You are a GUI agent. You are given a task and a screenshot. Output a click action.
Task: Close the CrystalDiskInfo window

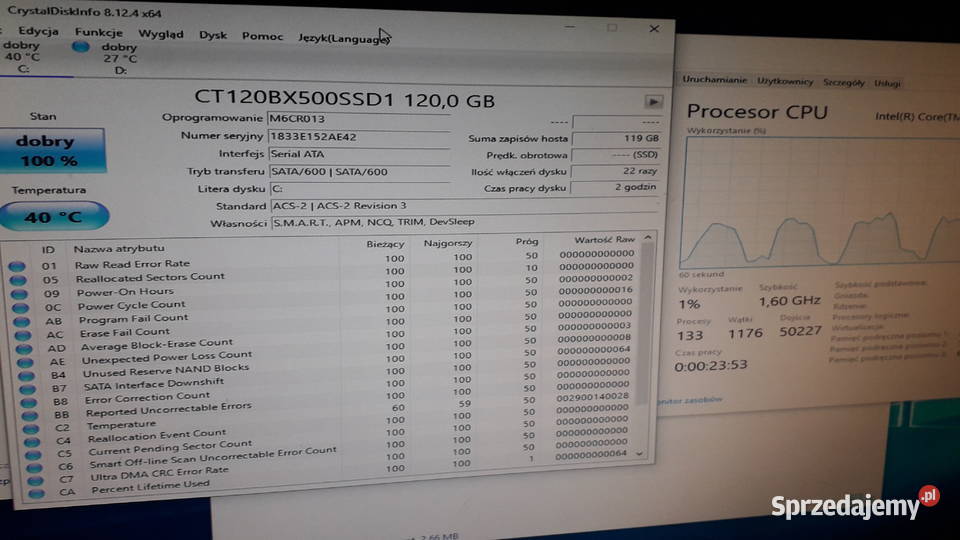(654, 29)
